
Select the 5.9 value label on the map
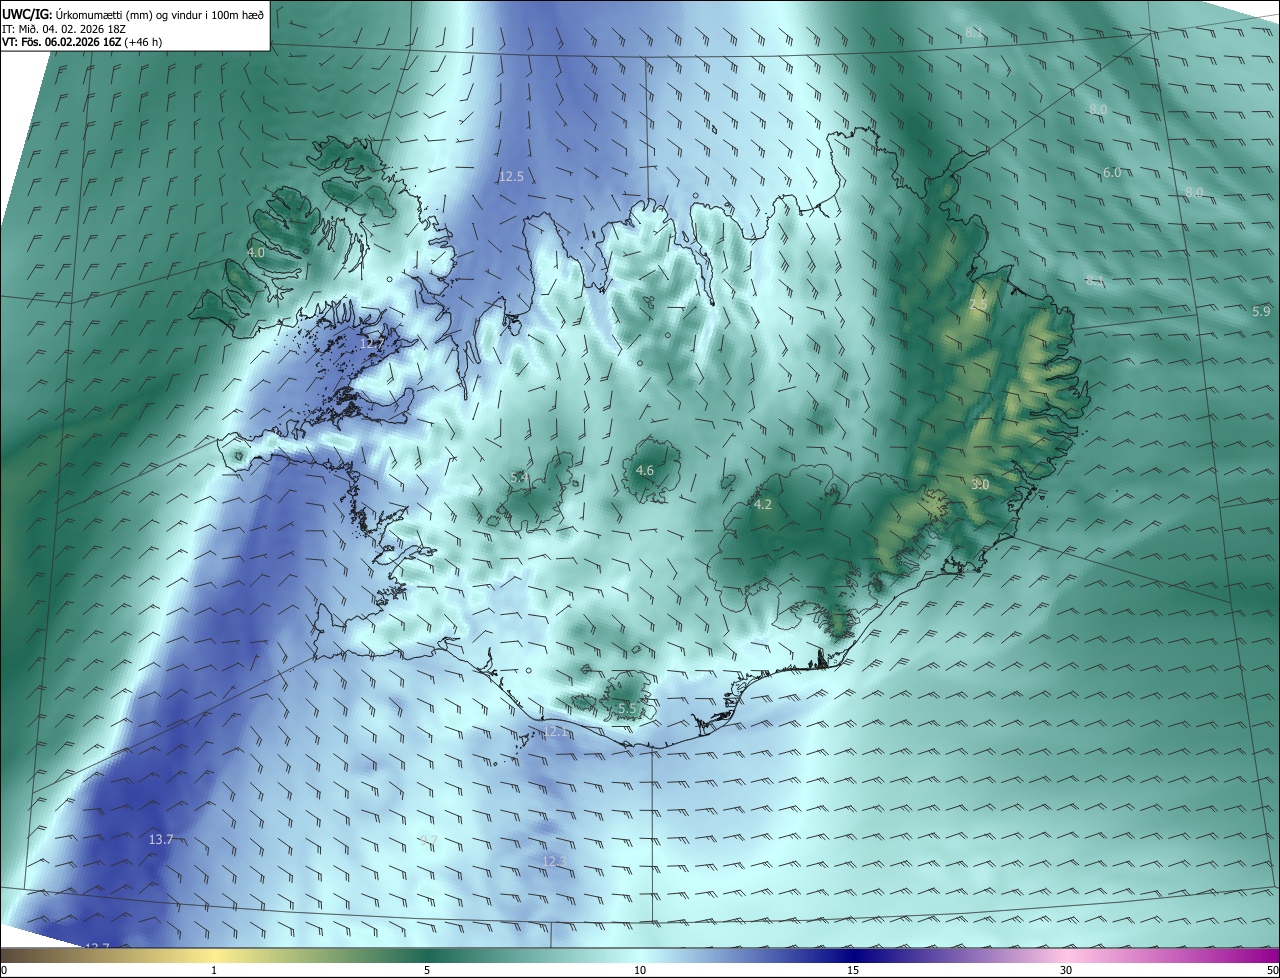[1261, 312]
